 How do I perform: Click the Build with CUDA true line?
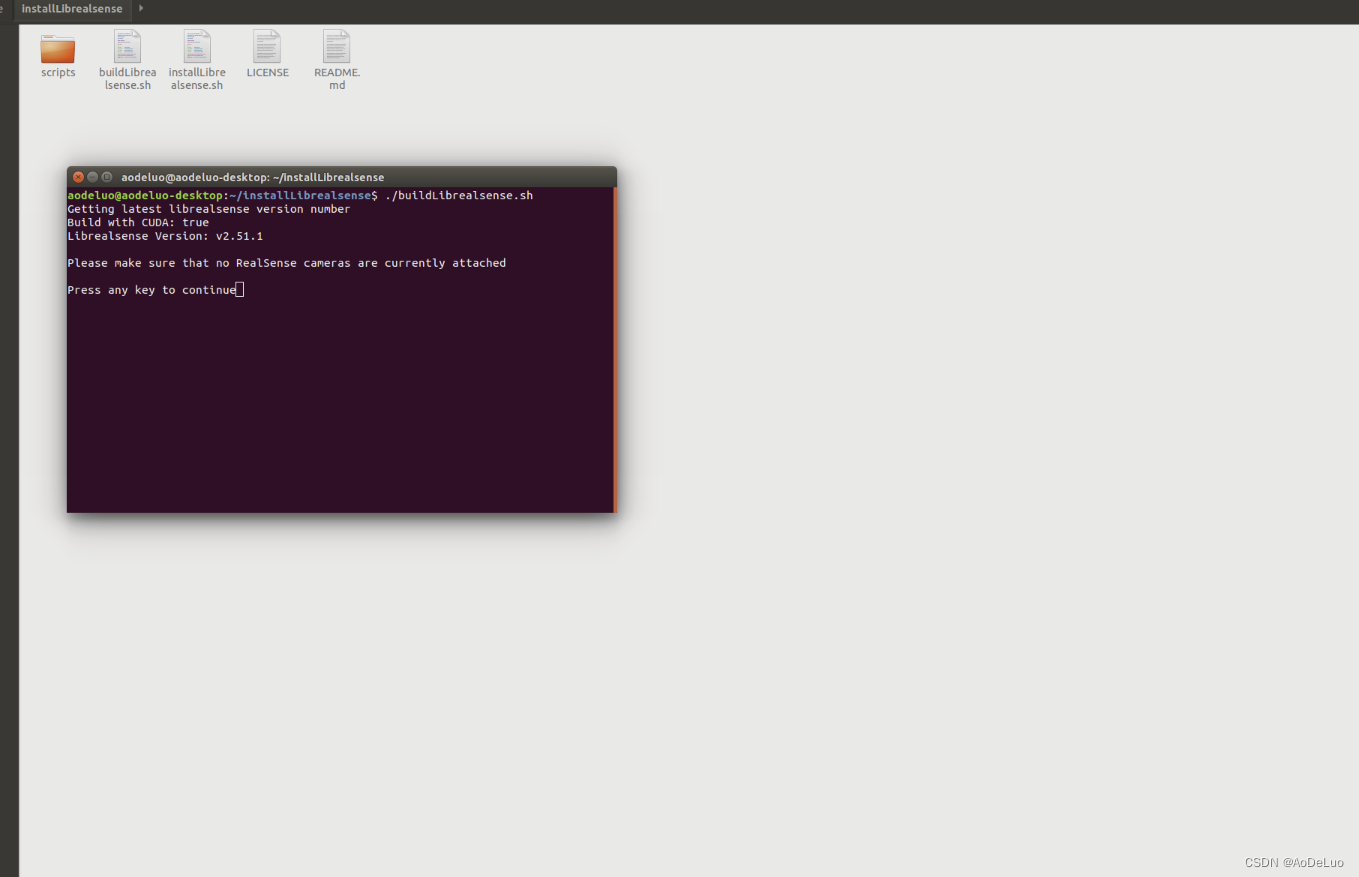coord(138,222)
